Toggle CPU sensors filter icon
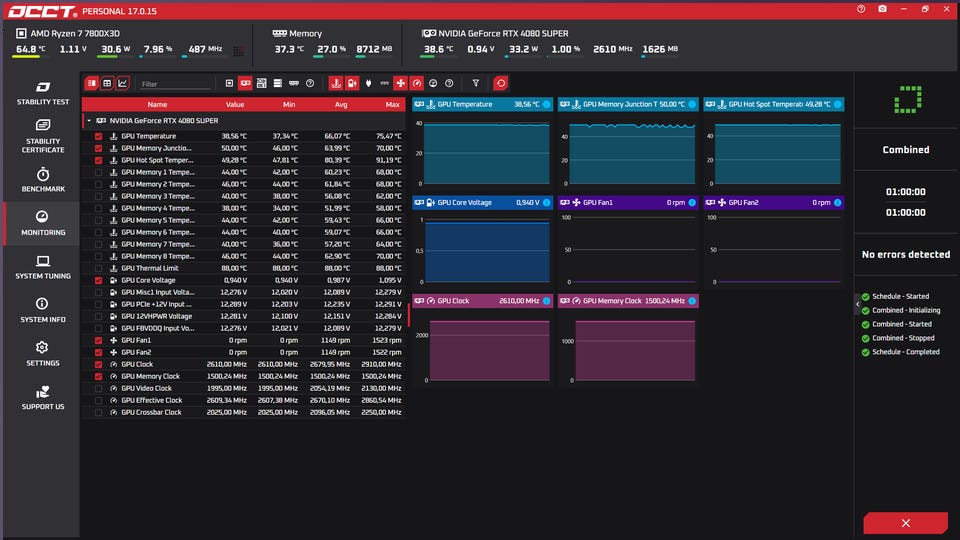Viewport: 960px width, 540px height. tap(229, 83)
